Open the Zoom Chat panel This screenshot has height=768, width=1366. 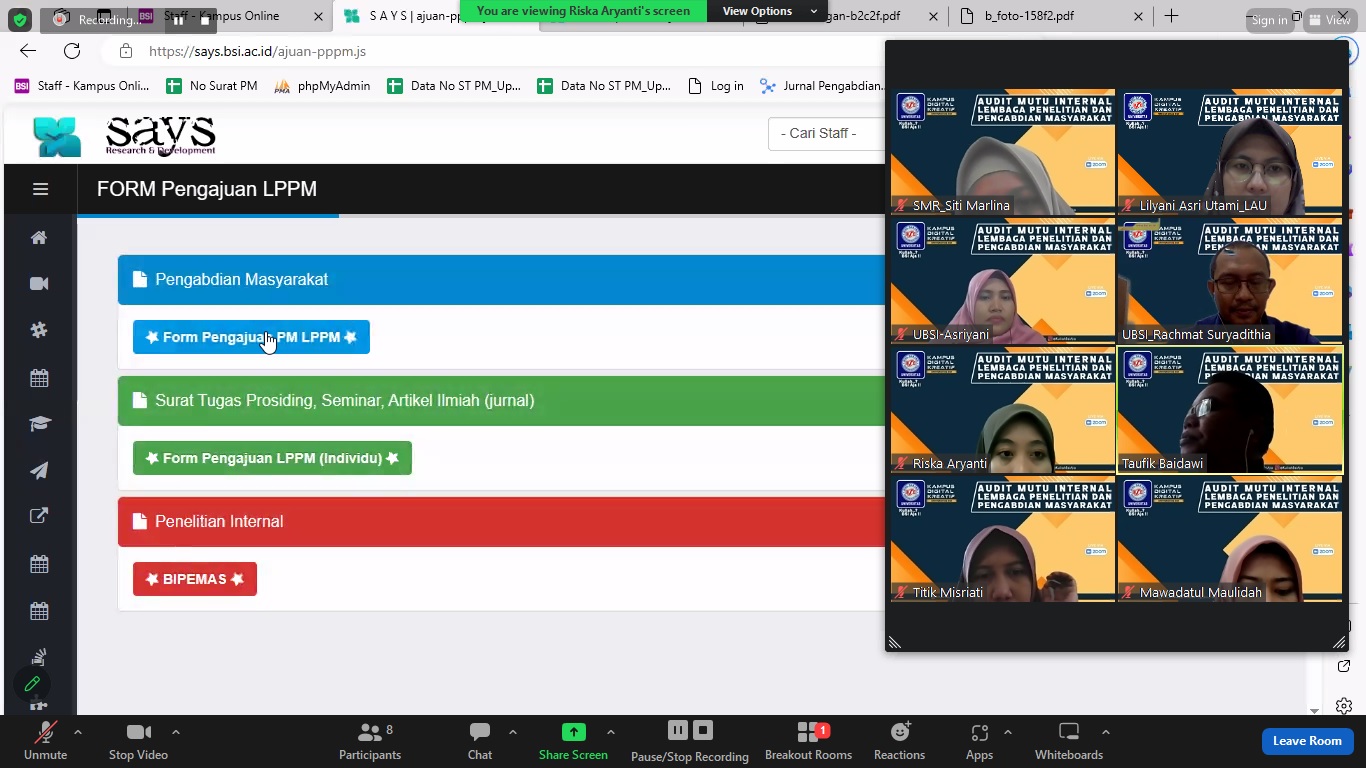click(x=480, y=741)
